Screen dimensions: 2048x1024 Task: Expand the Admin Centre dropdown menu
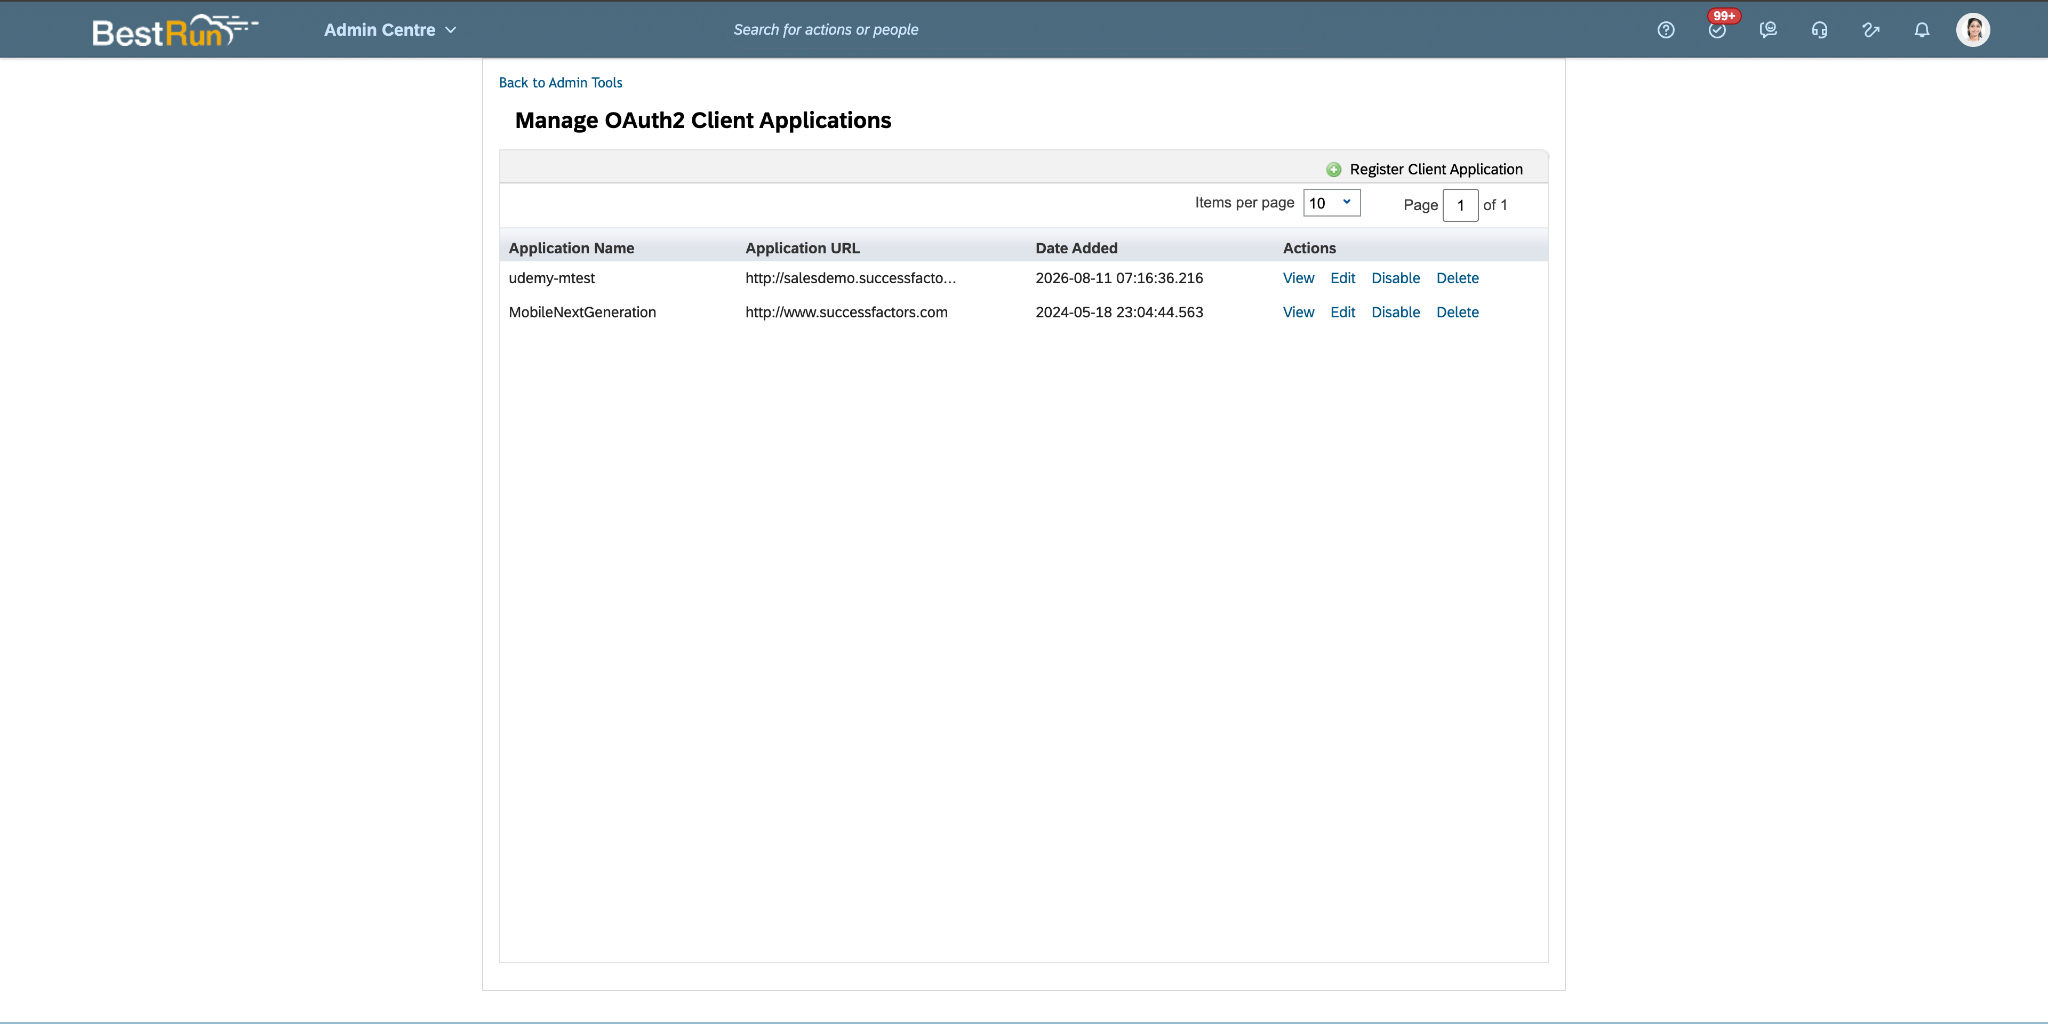click(x=390, y=30)
